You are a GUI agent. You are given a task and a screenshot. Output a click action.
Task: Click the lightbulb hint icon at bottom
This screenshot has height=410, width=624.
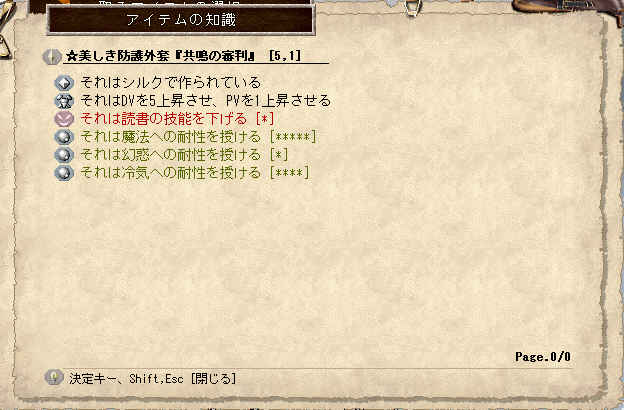[x=54, y=377]
